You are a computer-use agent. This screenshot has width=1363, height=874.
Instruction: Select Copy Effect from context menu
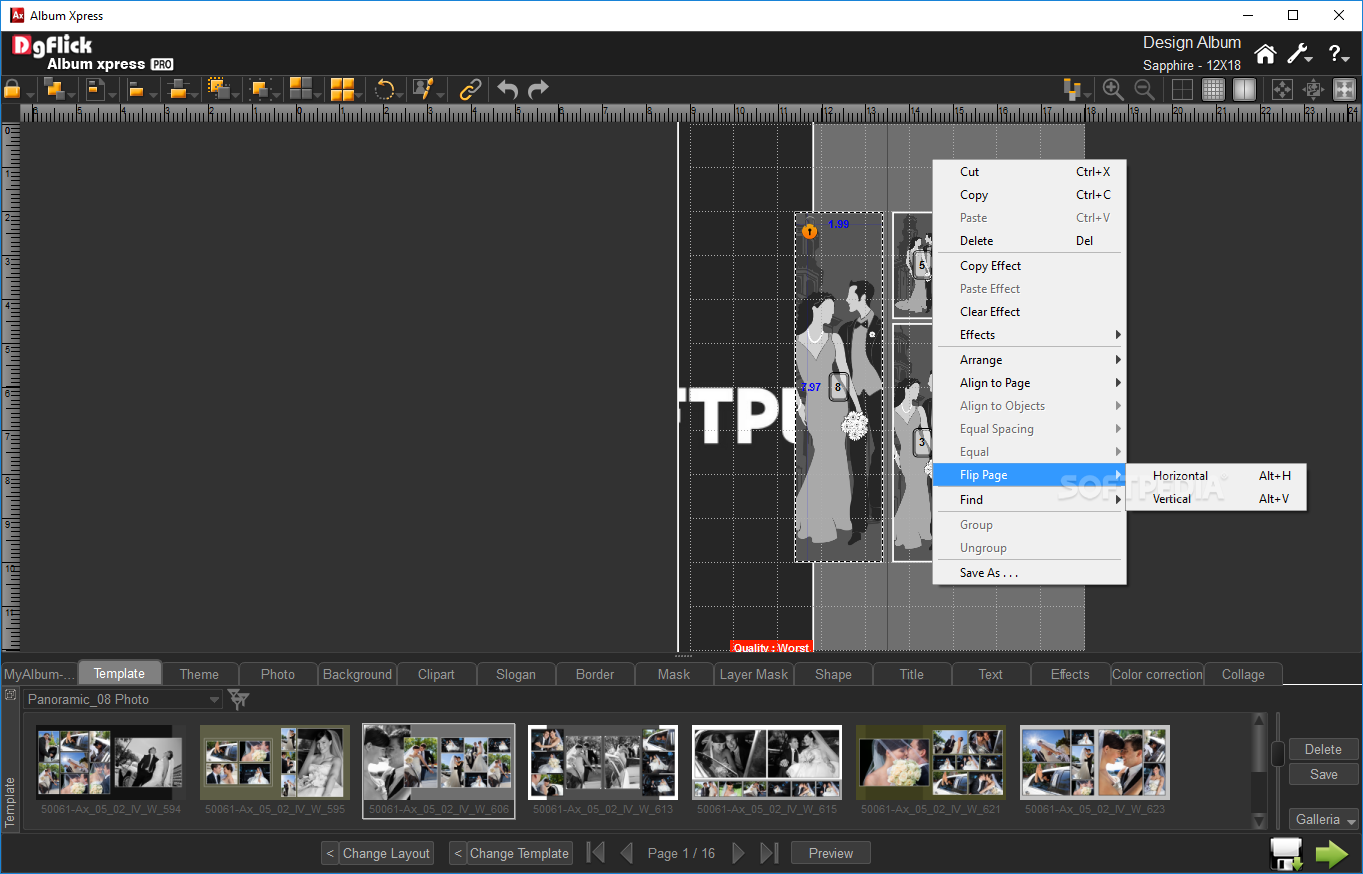pyautogui.click(x=1029, y=266)
